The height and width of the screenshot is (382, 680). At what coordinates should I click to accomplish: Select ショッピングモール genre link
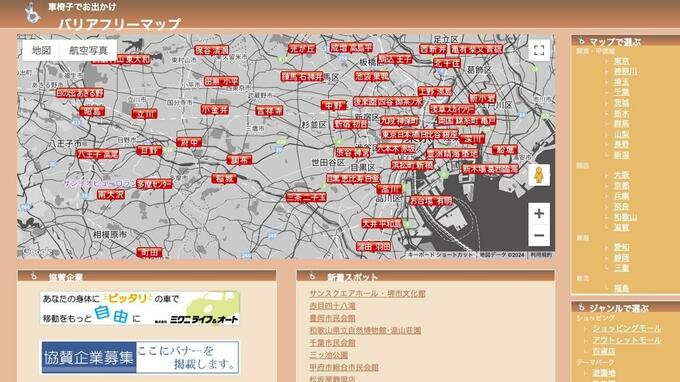pyautogui.click(x=627, y=328)
